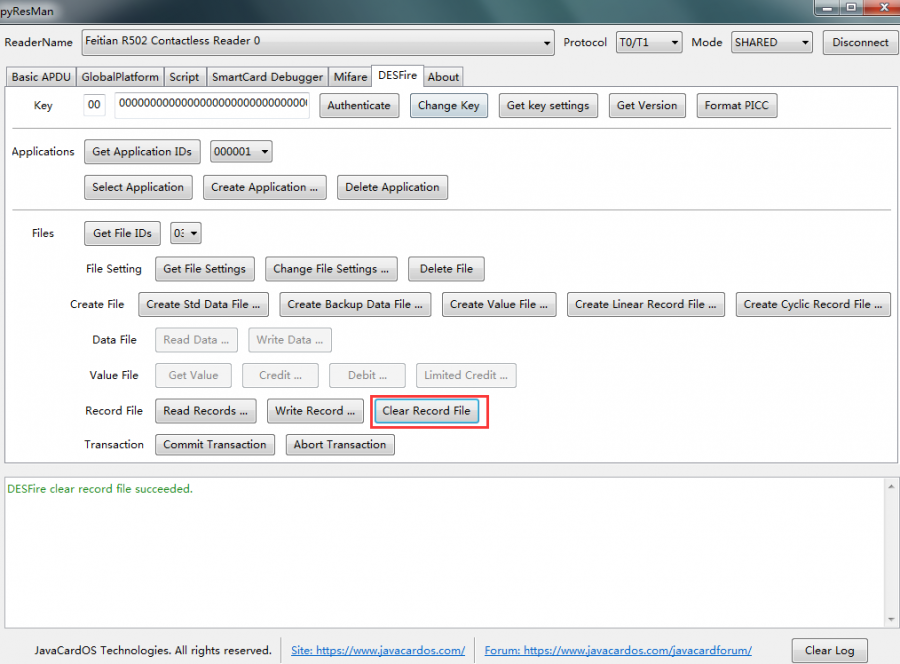The width and height of the screenshot is (900, 664).
Task: Click the Authenticate button
Action: point(359,106)
